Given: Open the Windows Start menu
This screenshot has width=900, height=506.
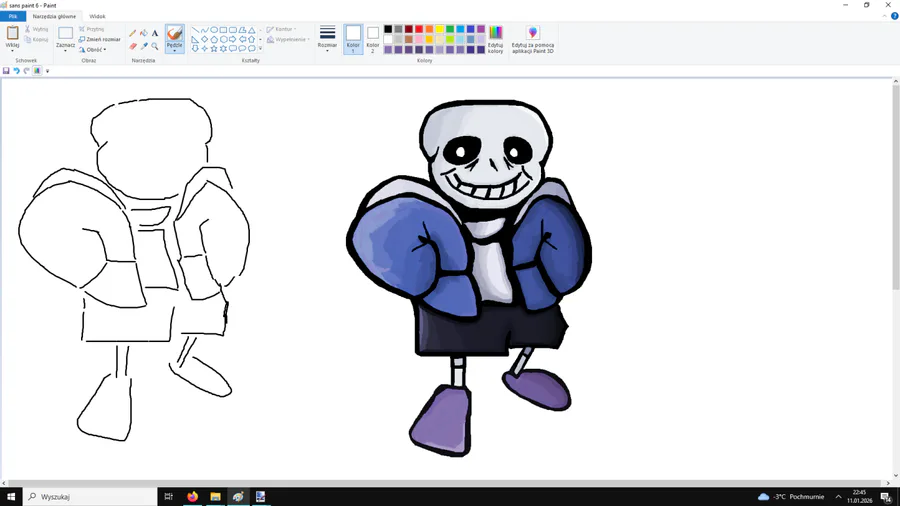Looking at the screenshot, I should pos(11,497).
